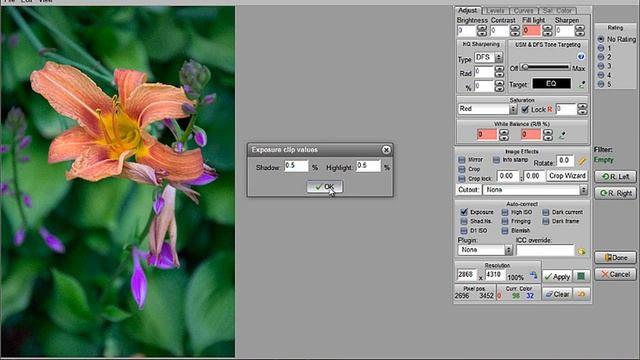
Task: Click the Highlight clip percentage field
Action: coord(368,166)
